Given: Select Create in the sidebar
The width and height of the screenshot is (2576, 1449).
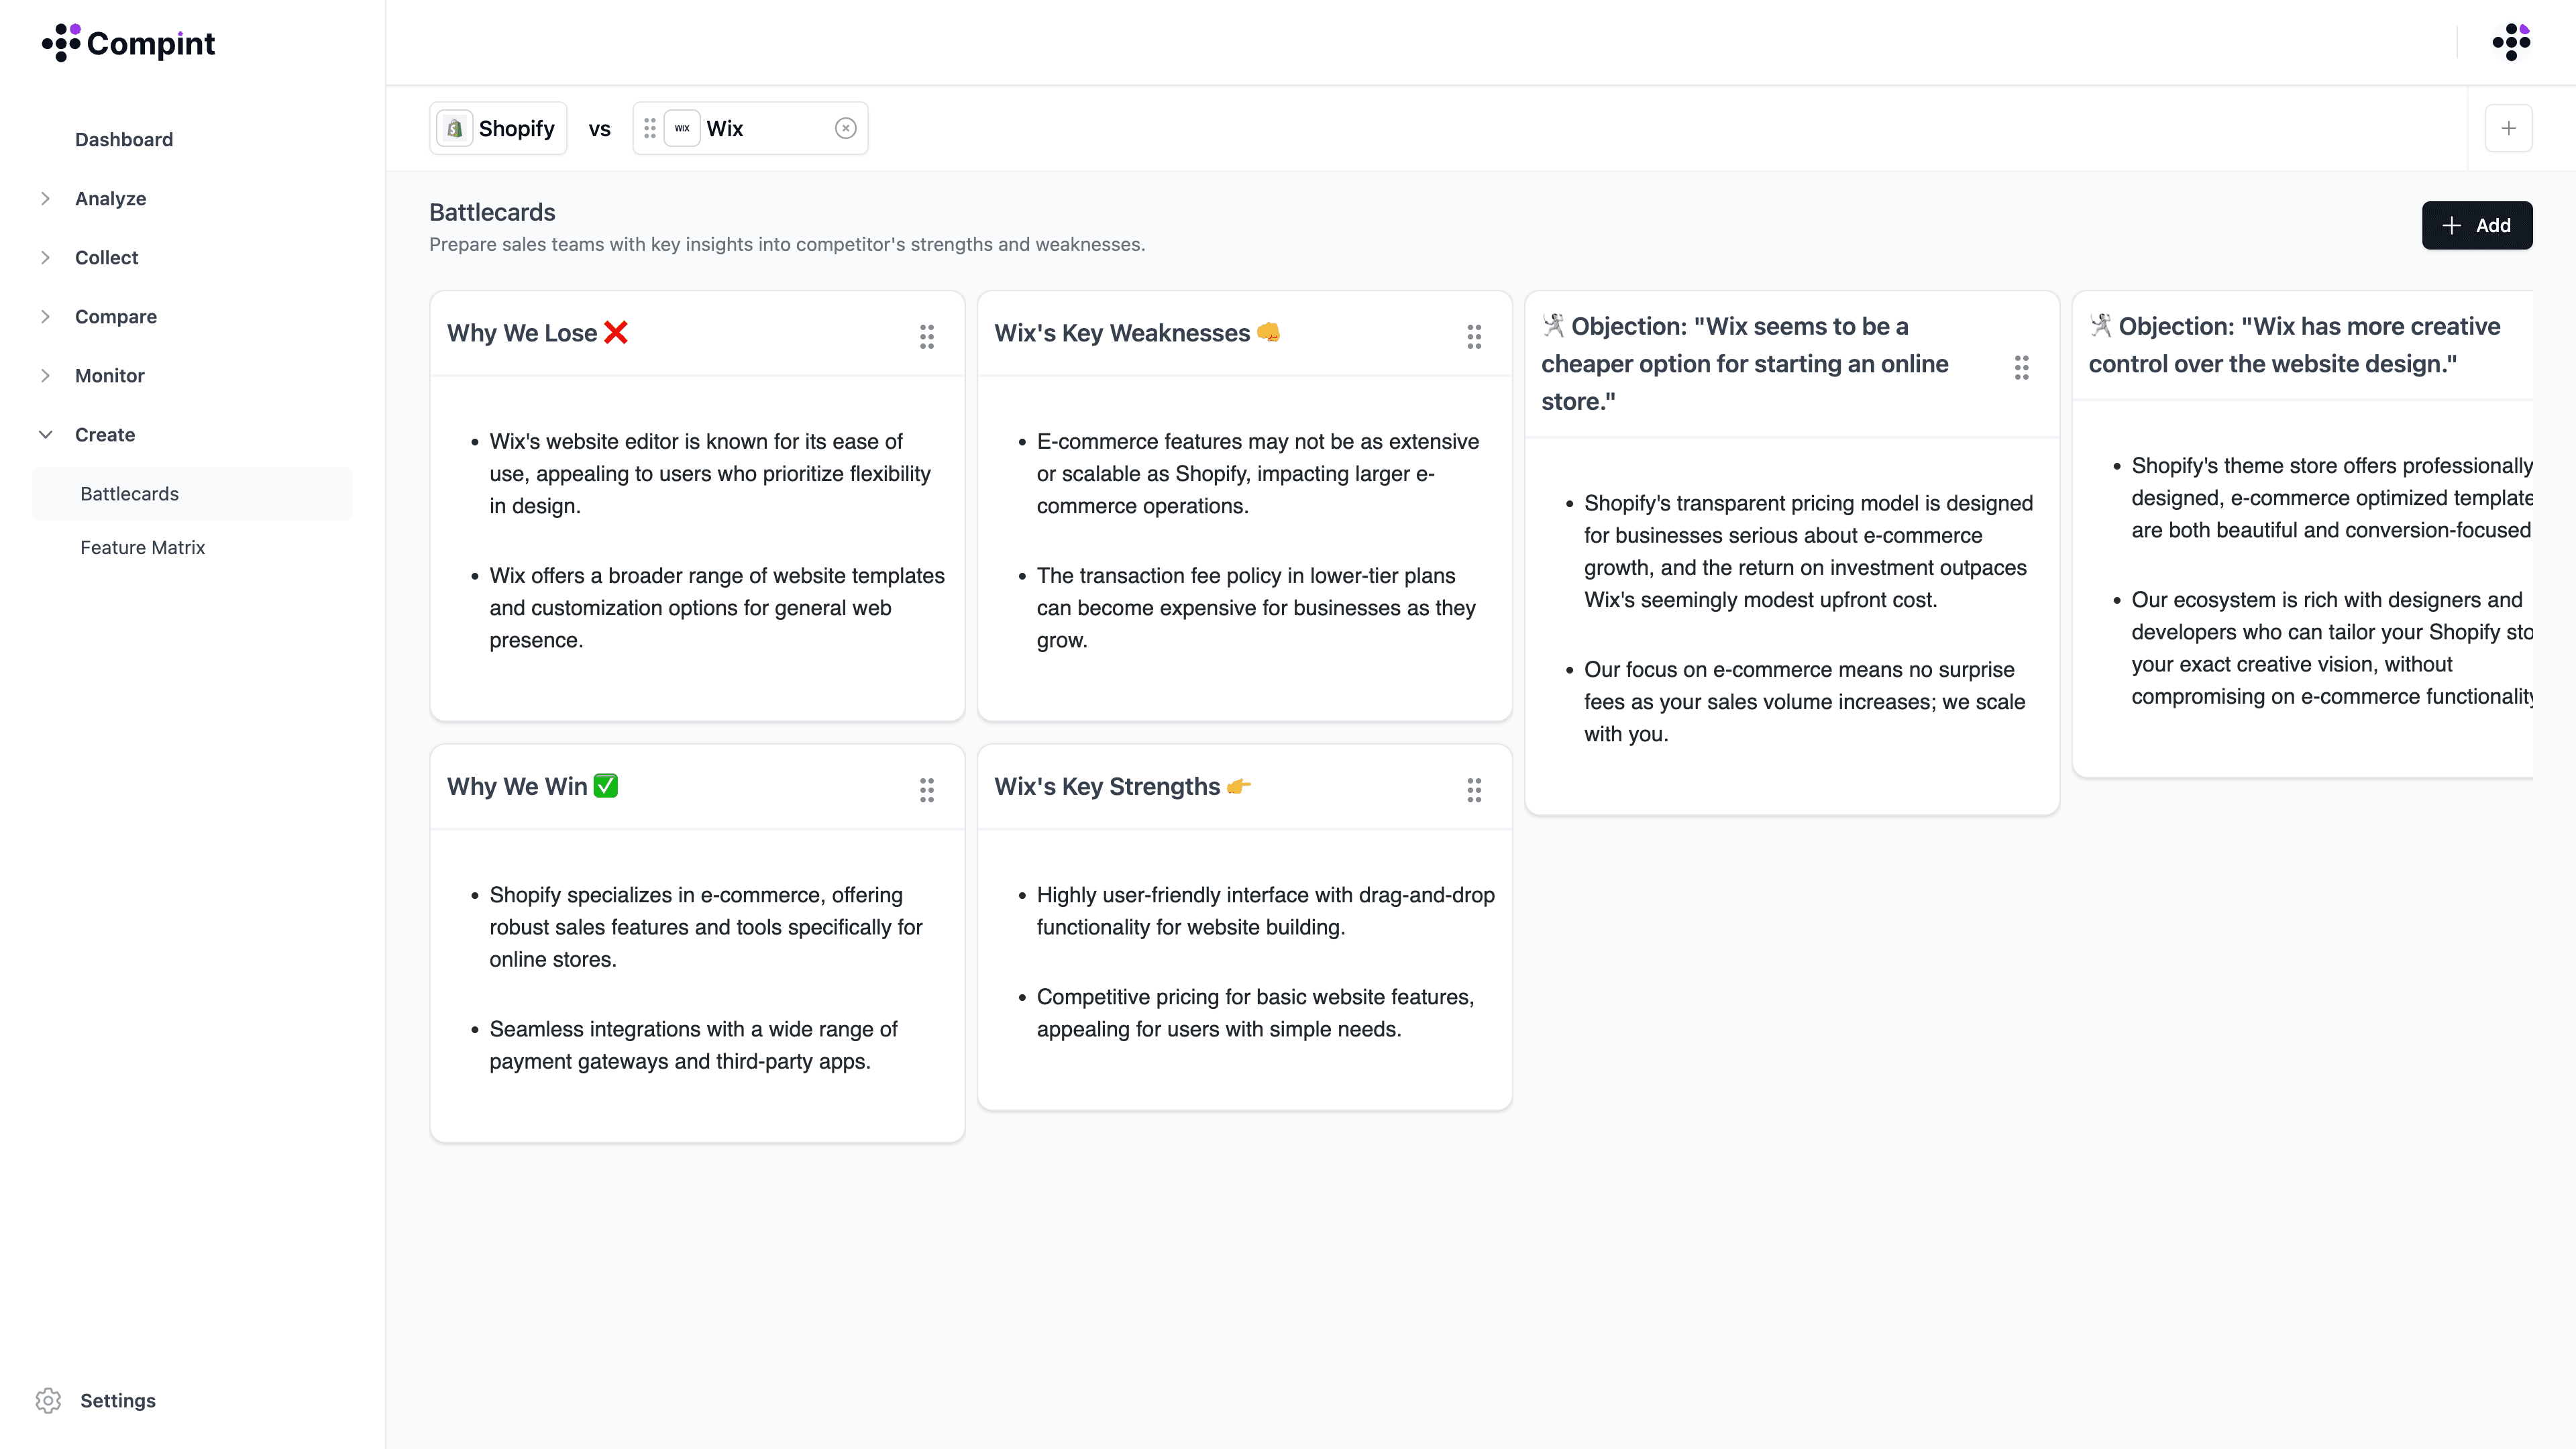Looking at the screenshot, I should (105, 434).
